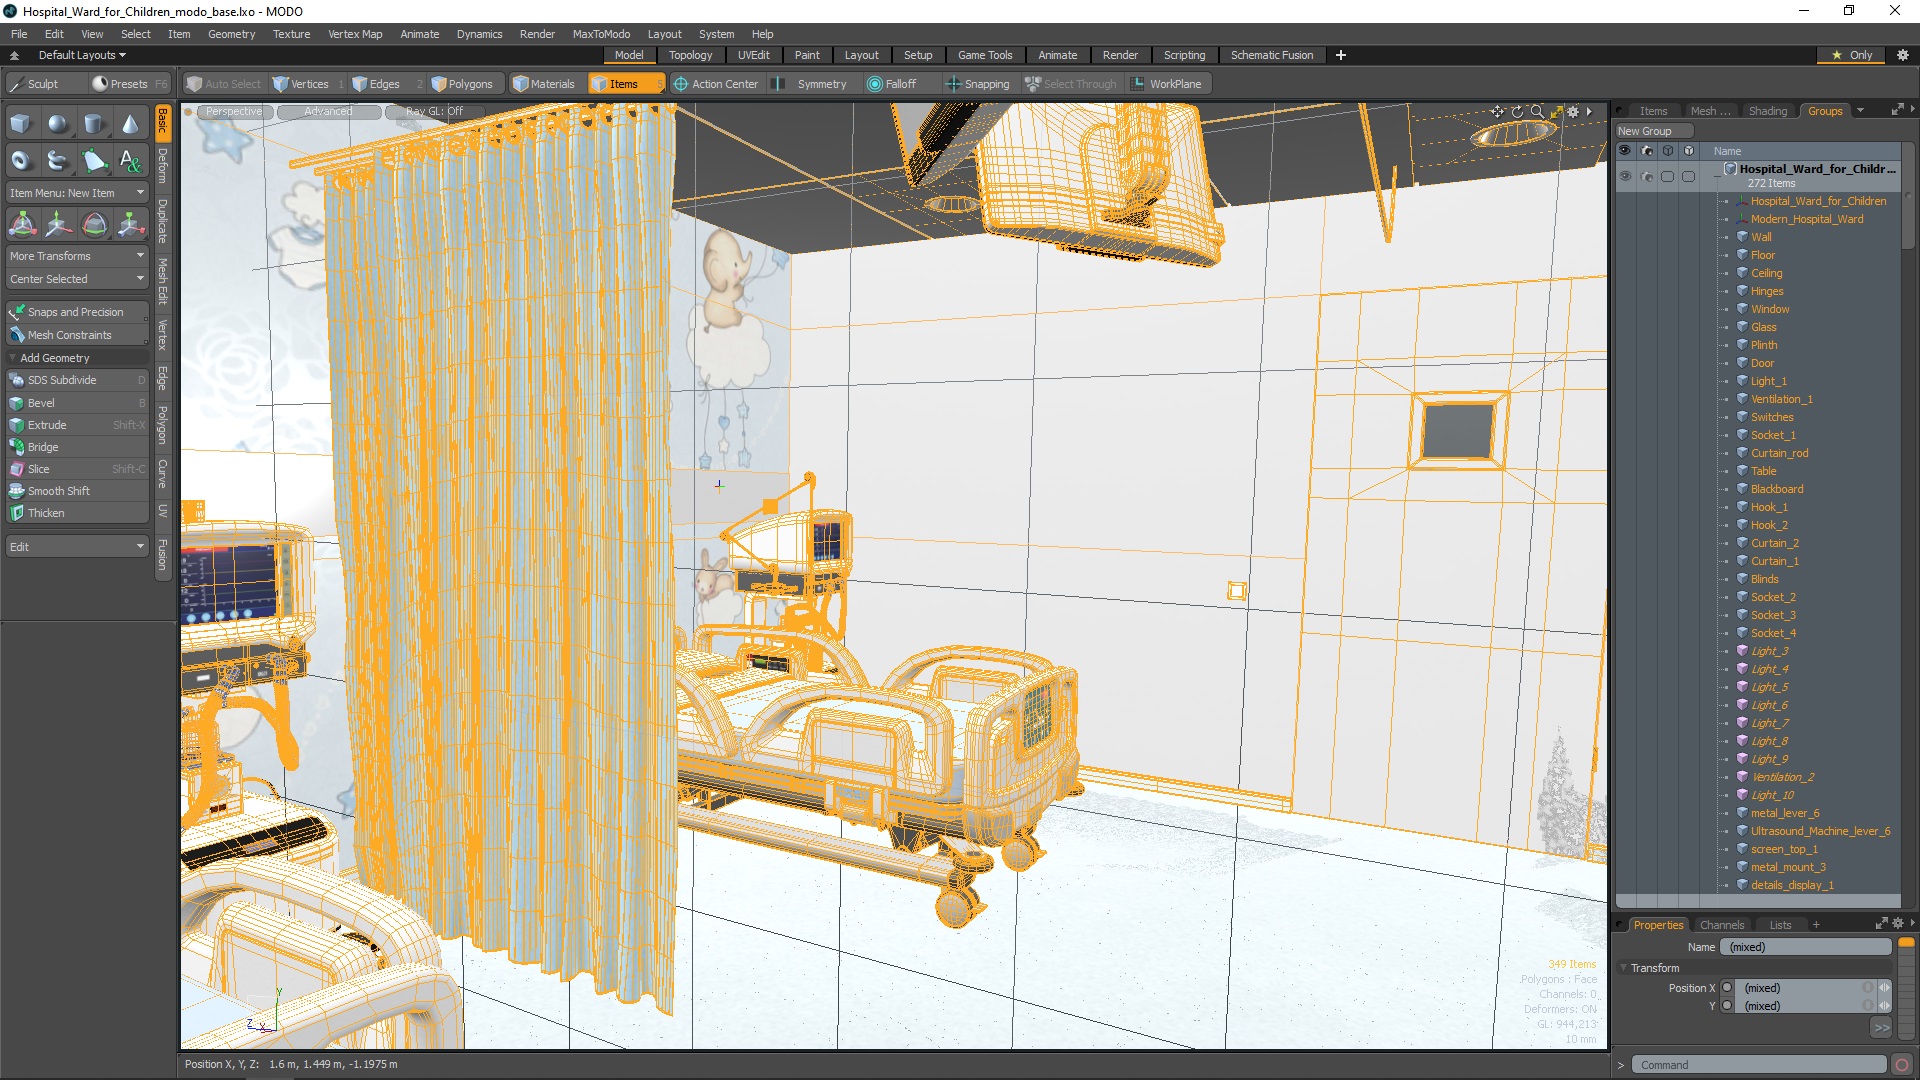Screen dimensions: 1920x1080
Task: Toggle Symmetry mode
Action: 811,84
